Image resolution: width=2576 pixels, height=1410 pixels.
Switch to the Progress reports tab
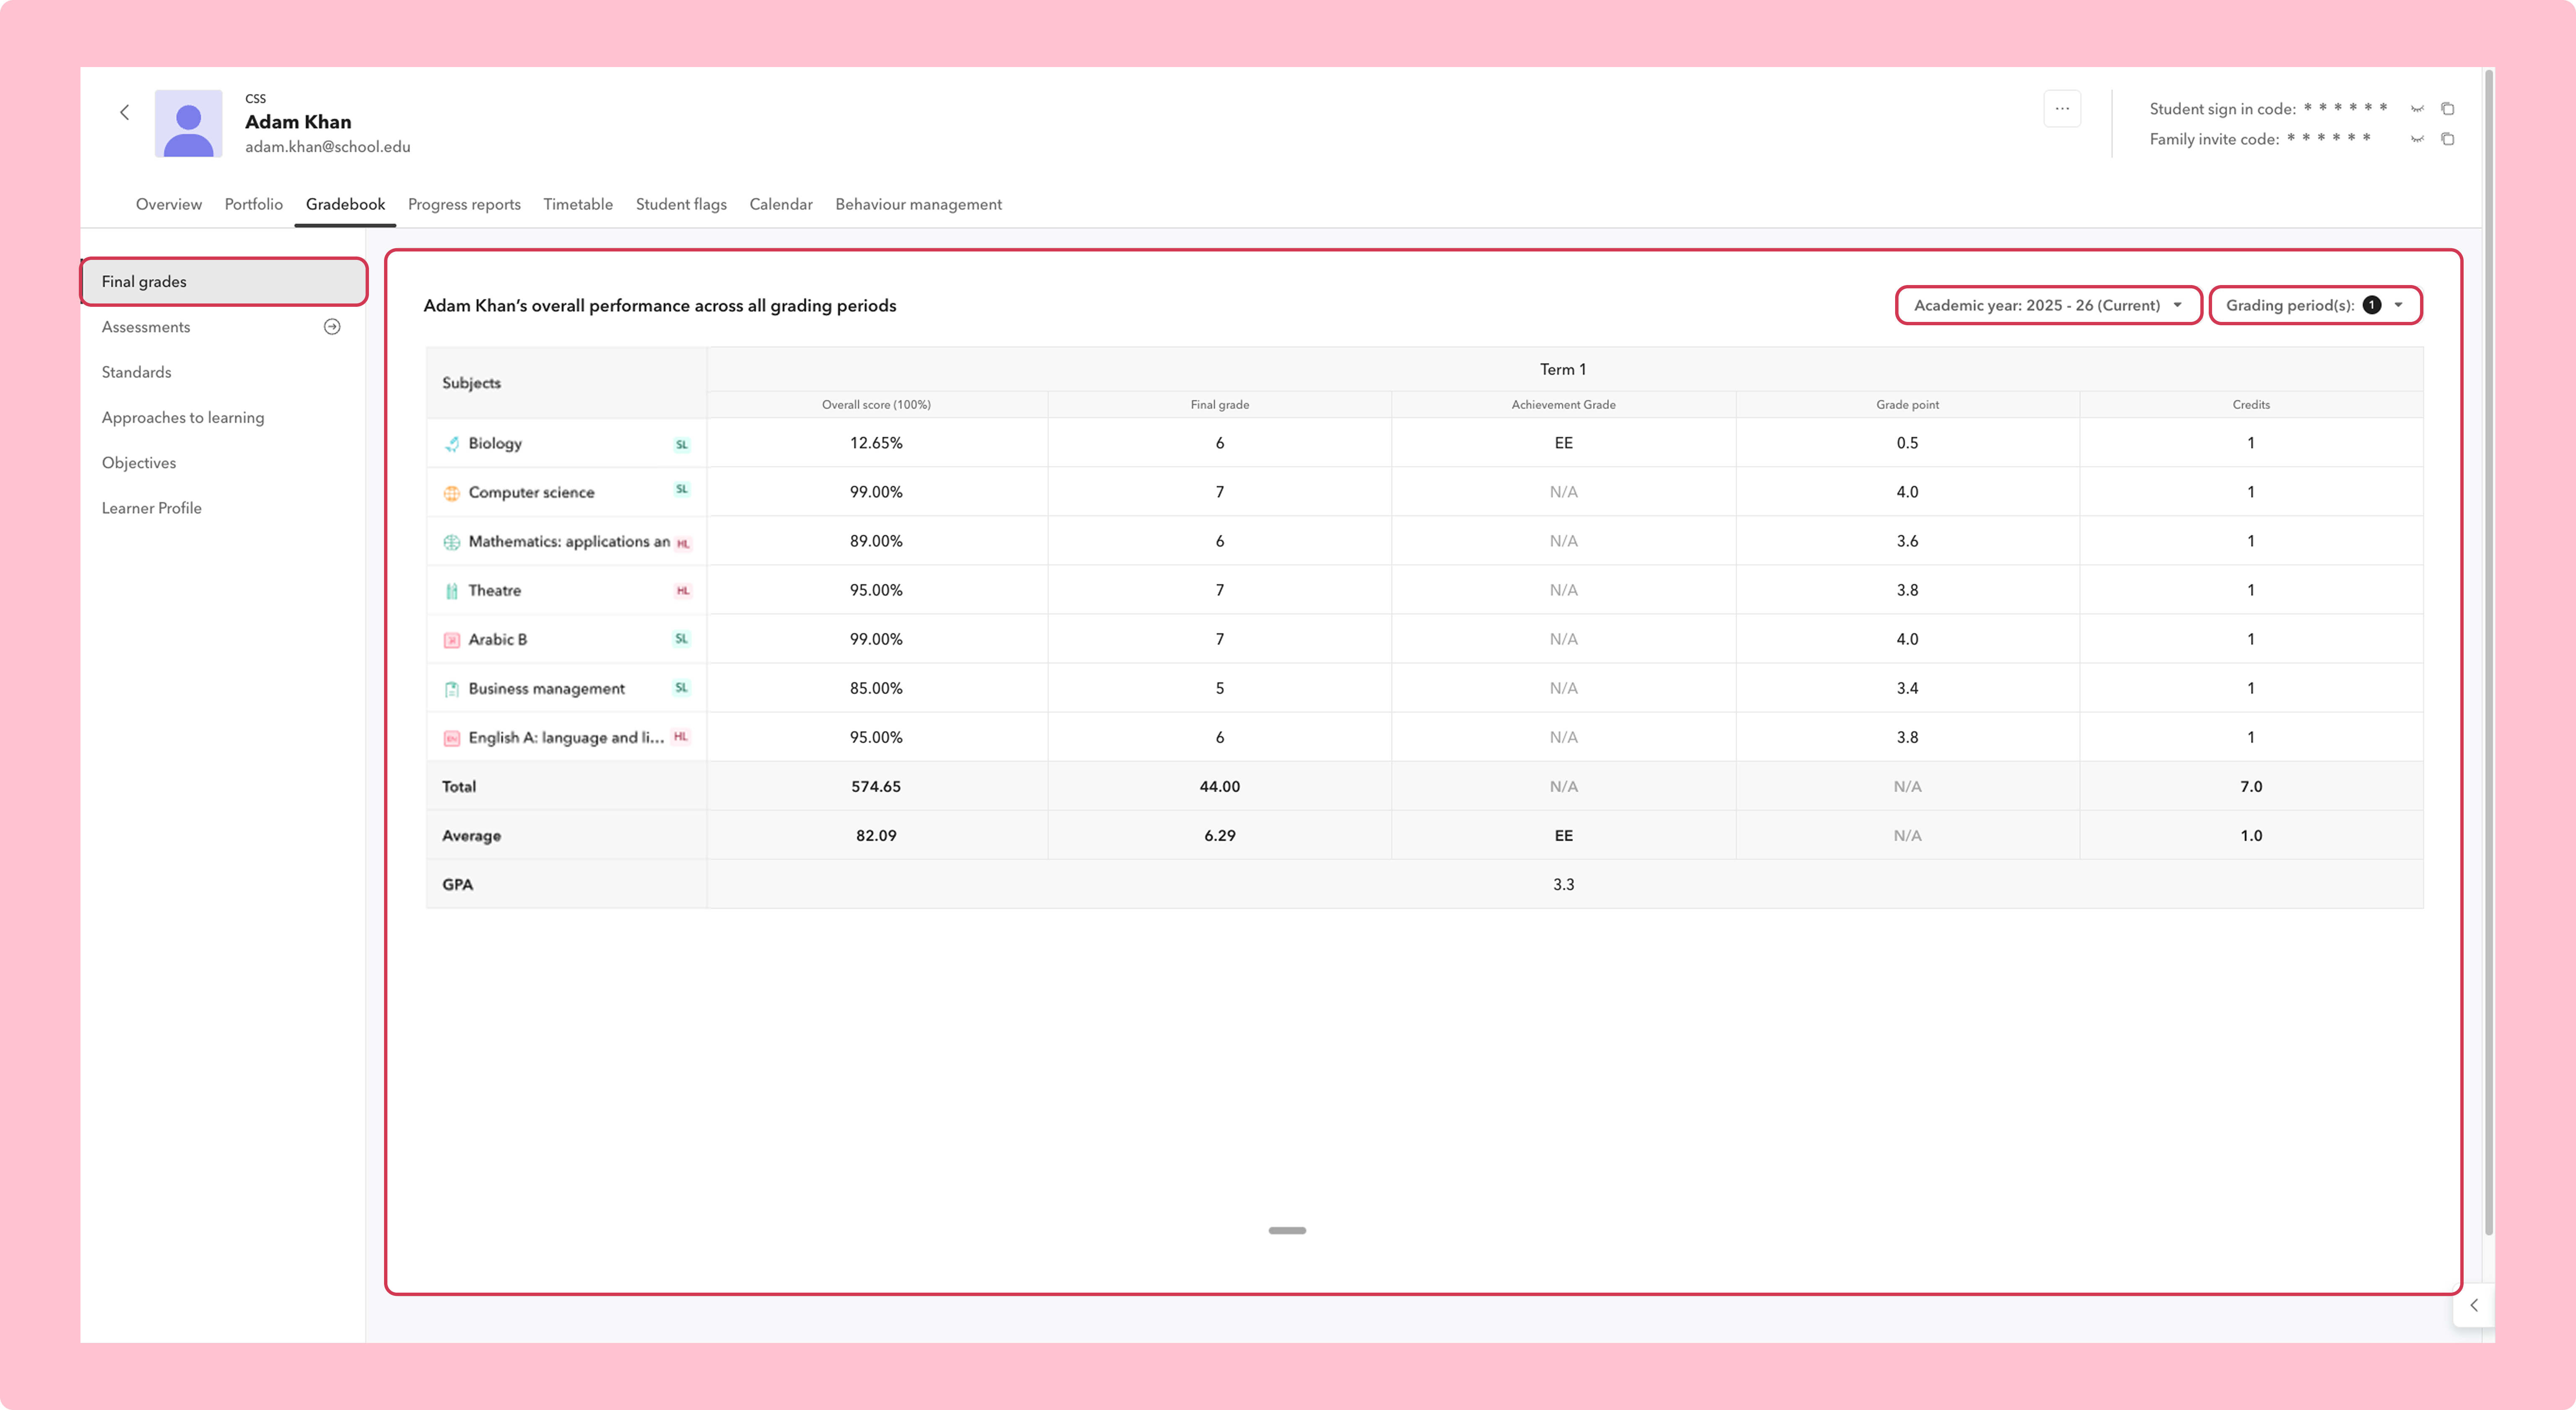[464, 204]
